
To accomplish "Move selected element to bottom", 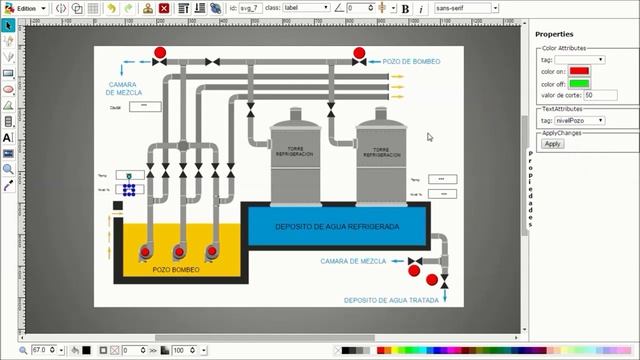I will [x=200, y=8].
